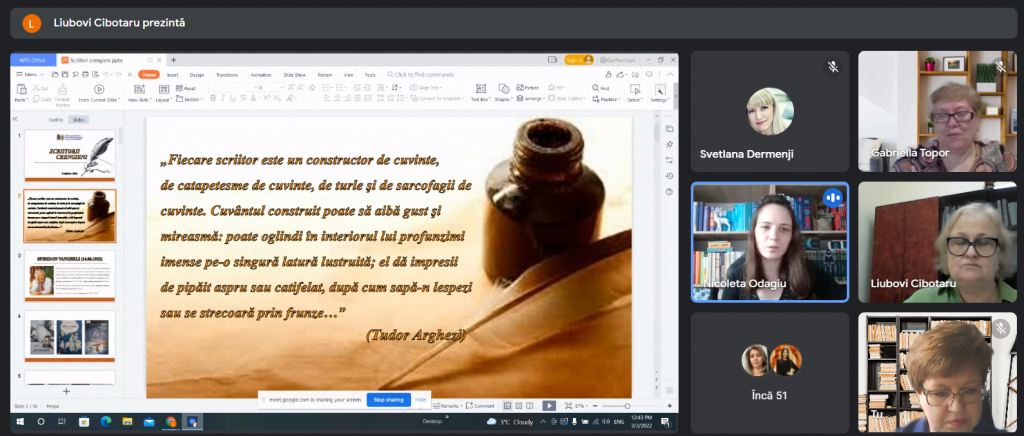Expand the Align Text dropdown
This screenshot has height=436, width=1024.
(x=426, y=87)
